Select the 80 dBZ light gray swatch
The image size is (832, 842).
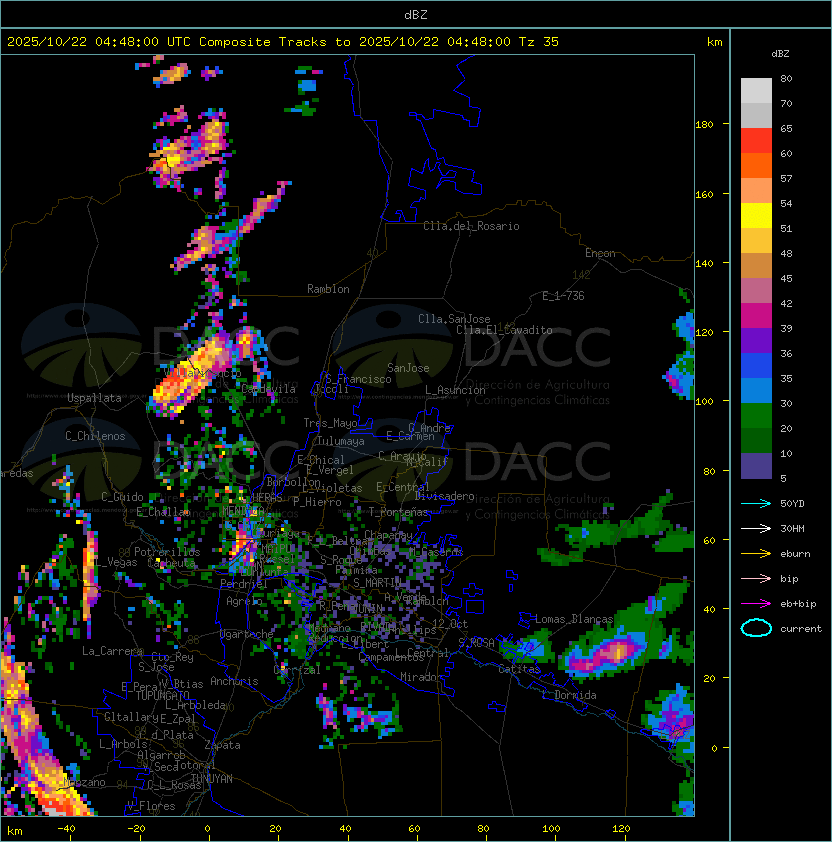(x=756, y=90)
